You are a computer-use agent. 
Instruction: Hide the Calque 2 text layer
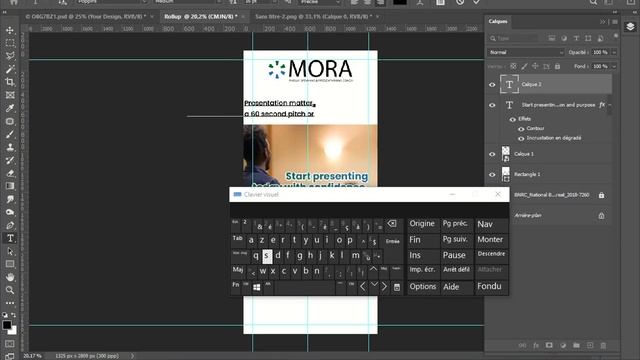(x=492, y=84)
